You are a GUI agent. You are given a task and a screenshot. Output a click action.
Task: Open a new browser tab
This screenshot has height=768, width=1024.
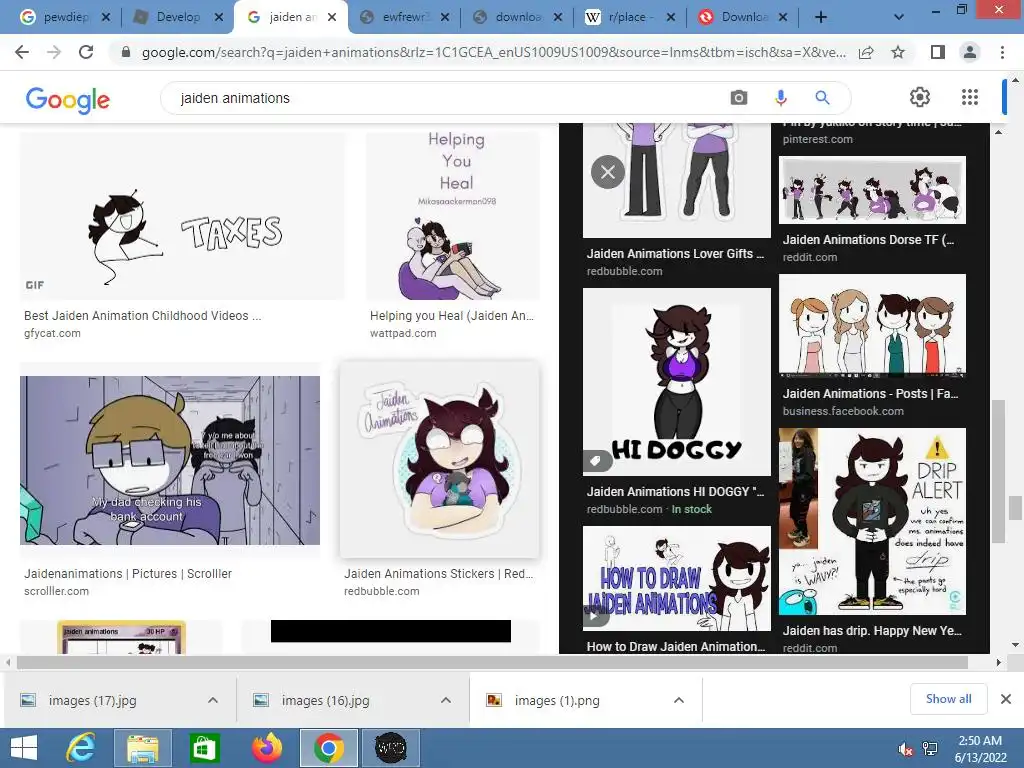(821, 18)
